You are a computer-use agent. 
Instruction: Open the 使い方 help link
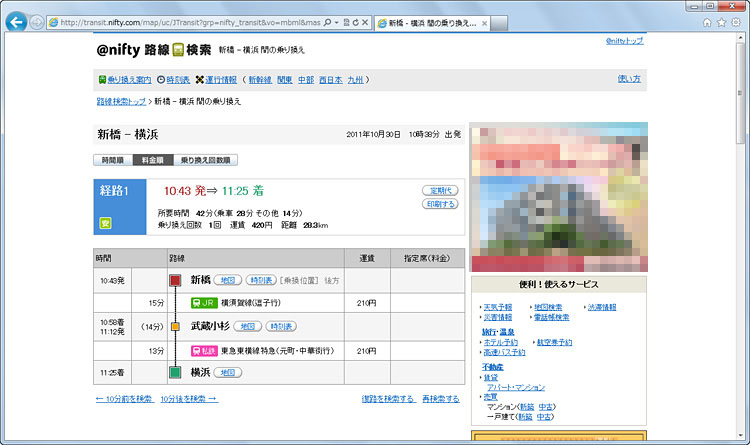629,79
